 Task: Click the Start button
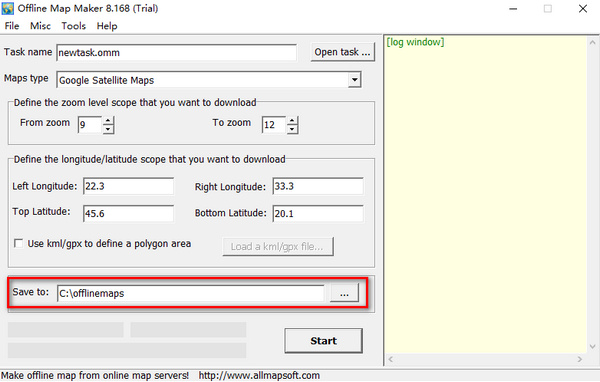click(x=323, y=341)
